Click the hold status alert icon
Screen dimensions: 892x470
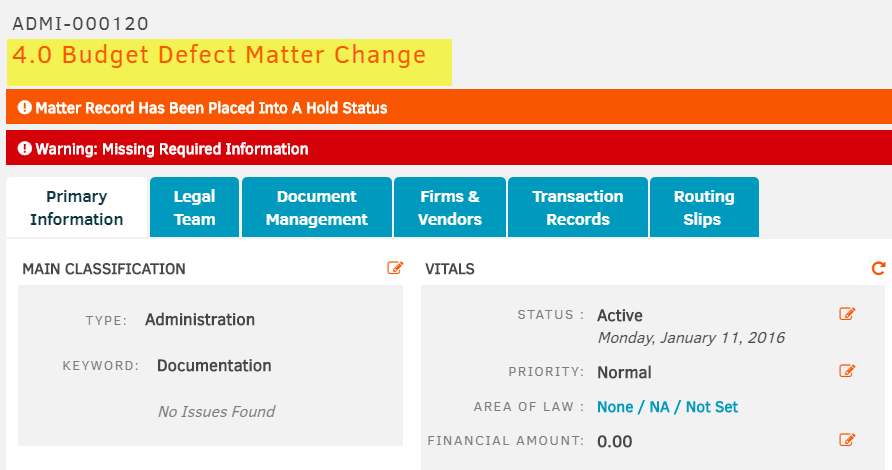click(x=24, y=107)
